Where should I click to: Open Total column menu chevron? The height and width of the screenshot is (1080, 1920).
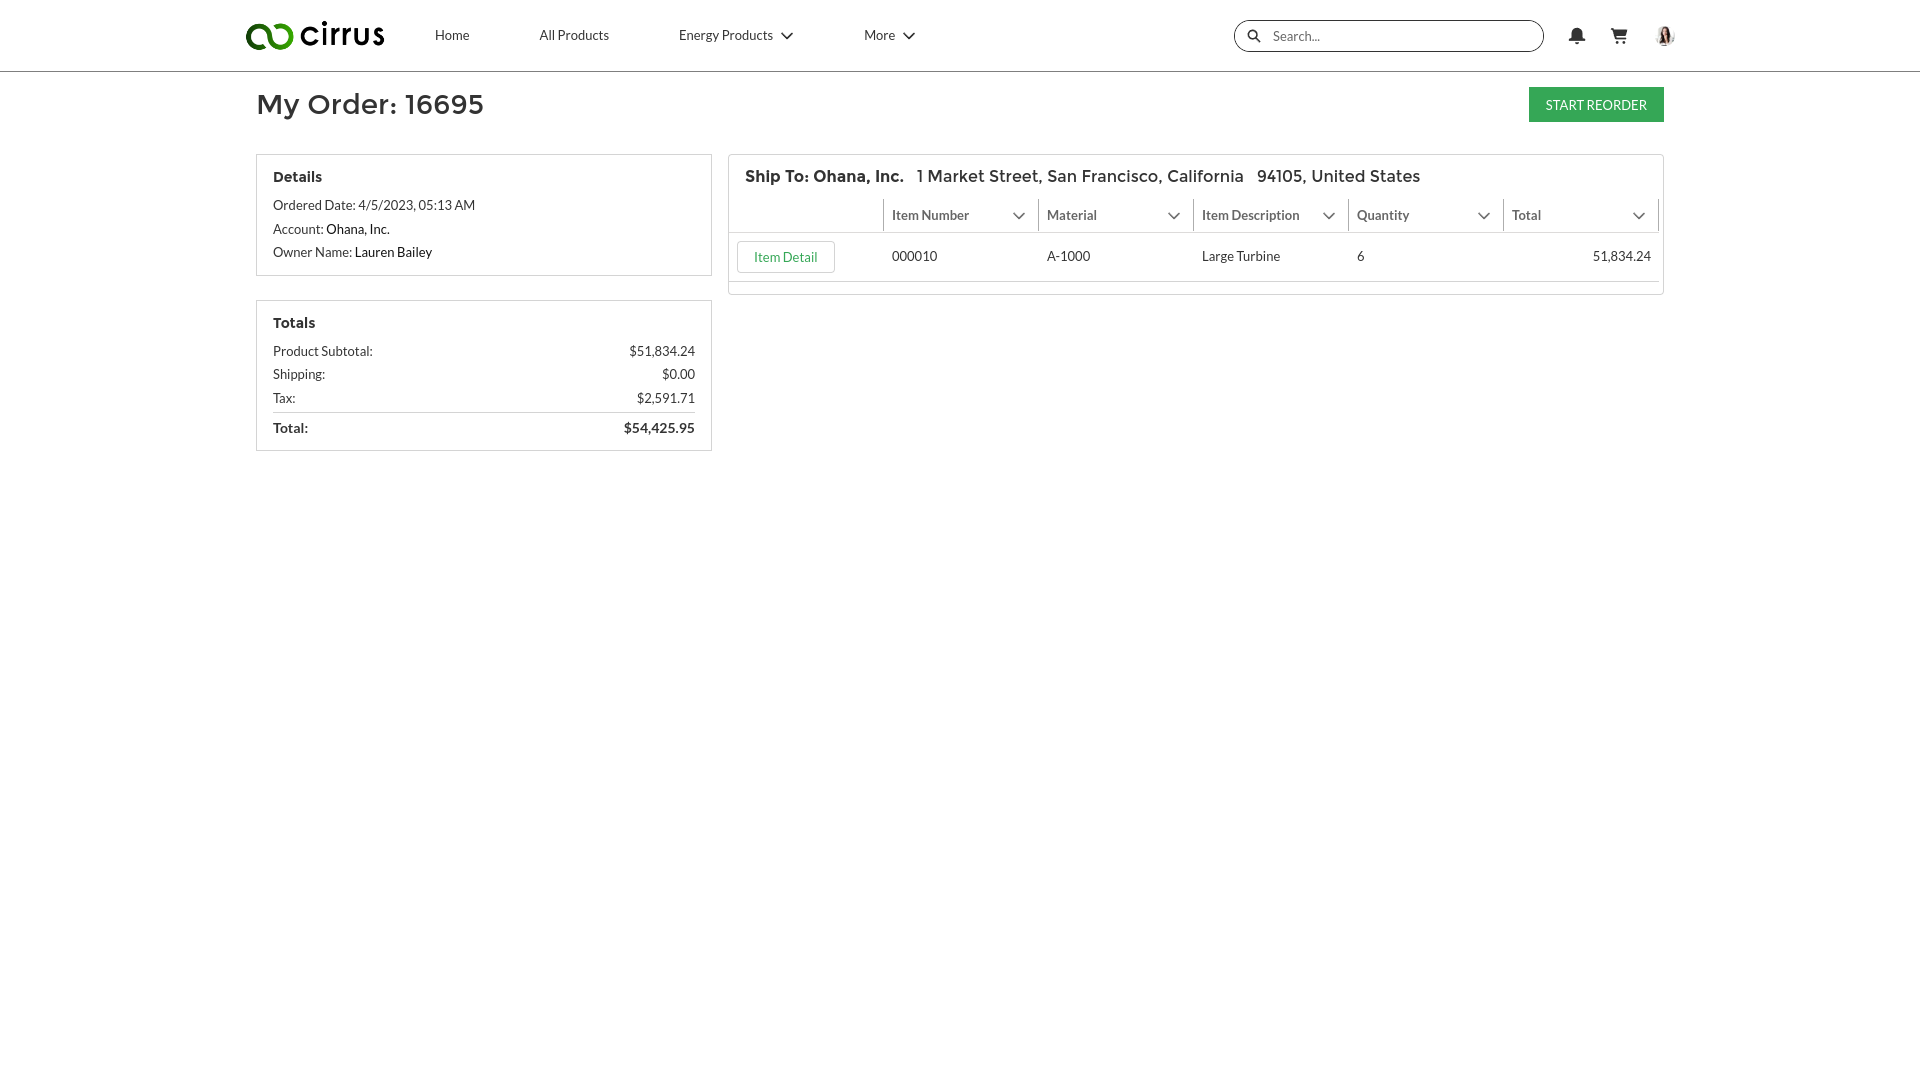[x=1639, y=216]
